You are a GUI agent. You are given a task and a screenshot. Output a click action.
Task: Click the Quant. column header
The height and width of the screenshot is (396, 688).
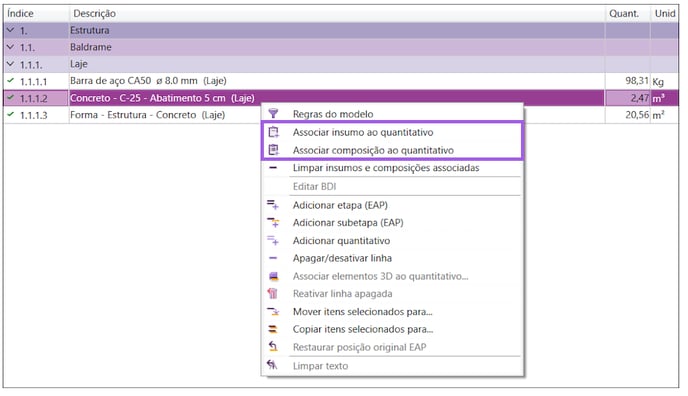click(628, 14)
